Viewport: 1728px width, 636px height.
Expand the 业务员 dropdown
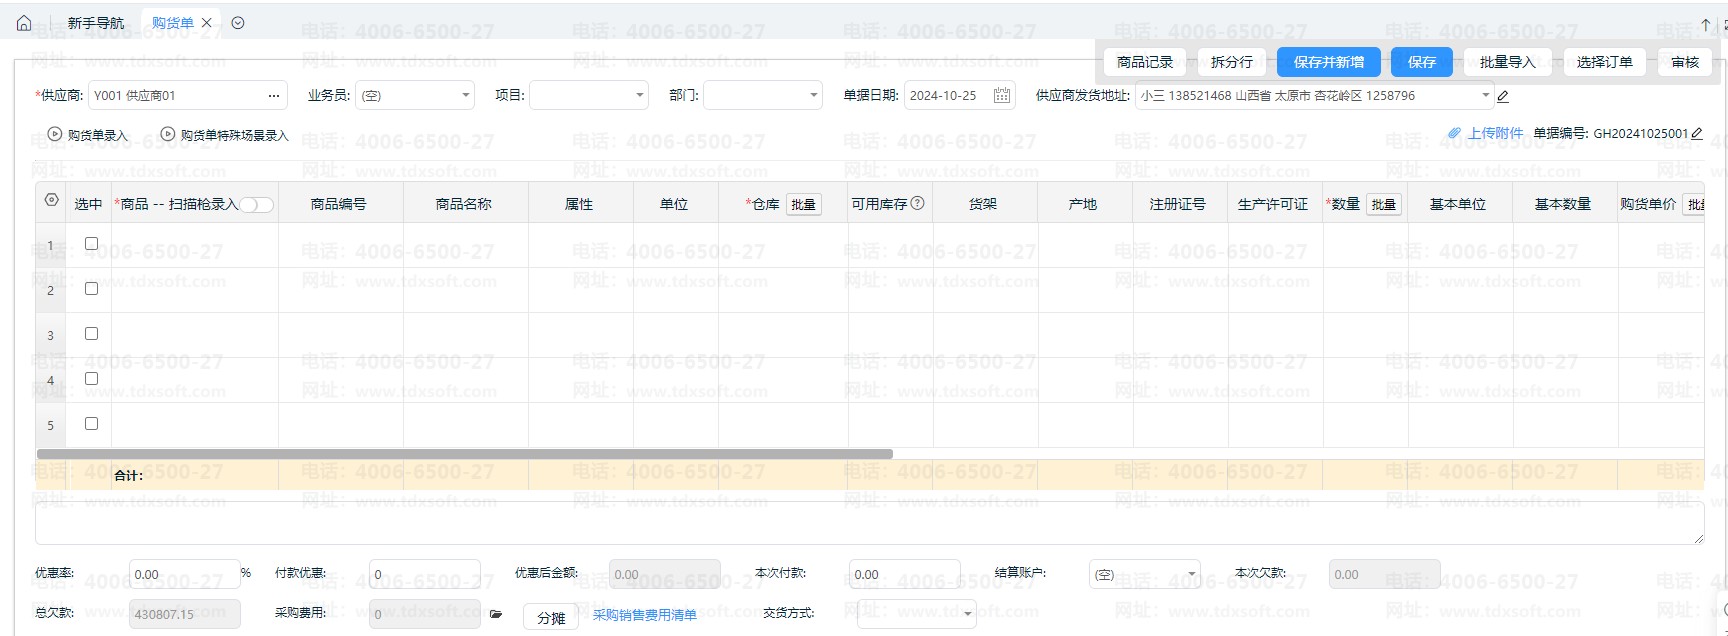tap(466, 96)
